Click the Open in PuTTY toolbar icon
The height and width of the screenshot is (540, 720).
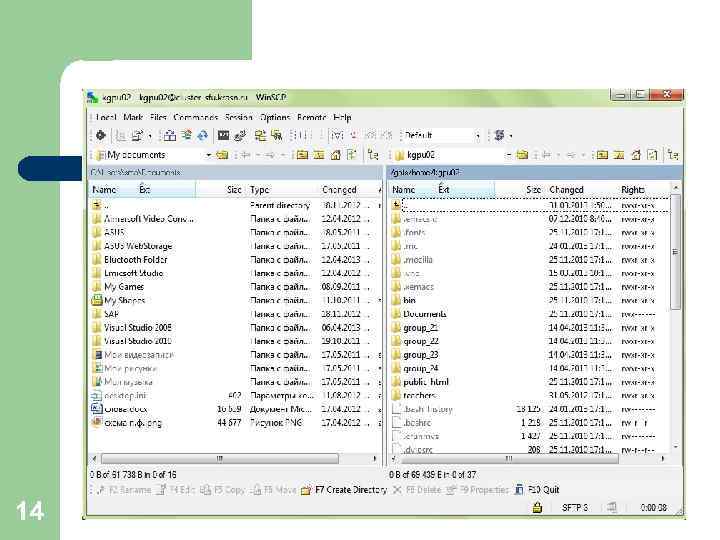click(240, 135)
